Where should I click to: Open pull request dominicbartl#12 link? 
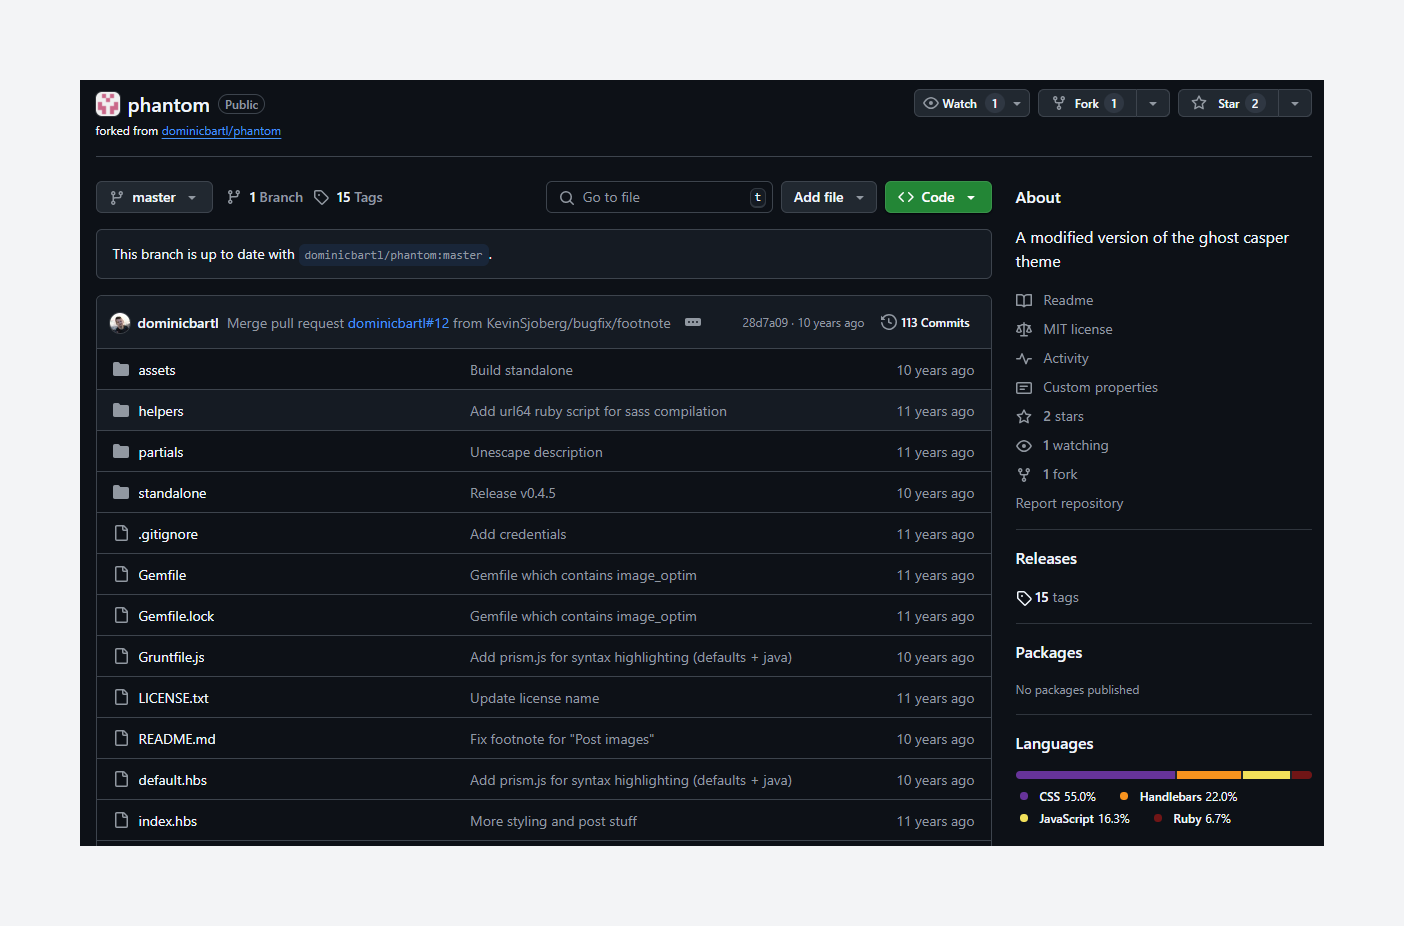coord(398,323)
